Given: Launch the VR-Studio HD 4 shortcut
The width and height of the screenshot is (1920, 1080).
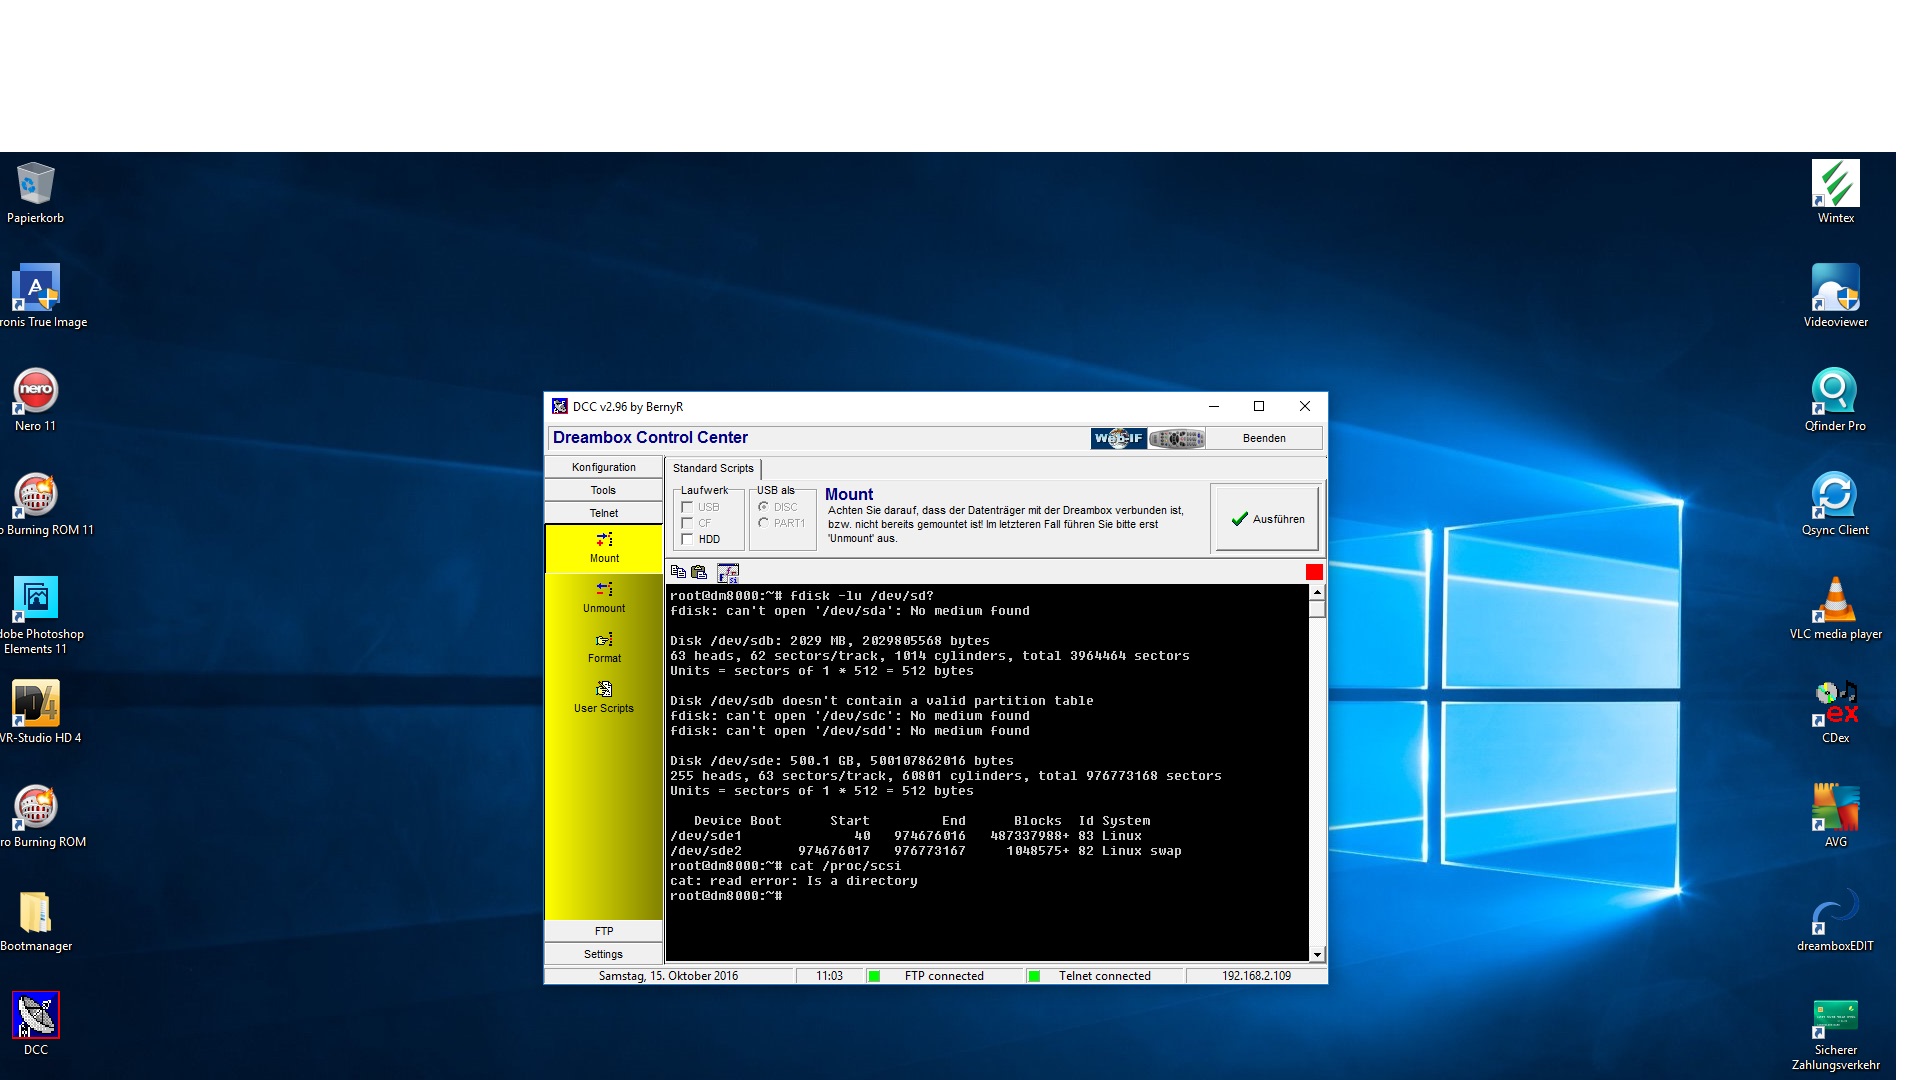Looking at the screenshot, I should [38, 712].
